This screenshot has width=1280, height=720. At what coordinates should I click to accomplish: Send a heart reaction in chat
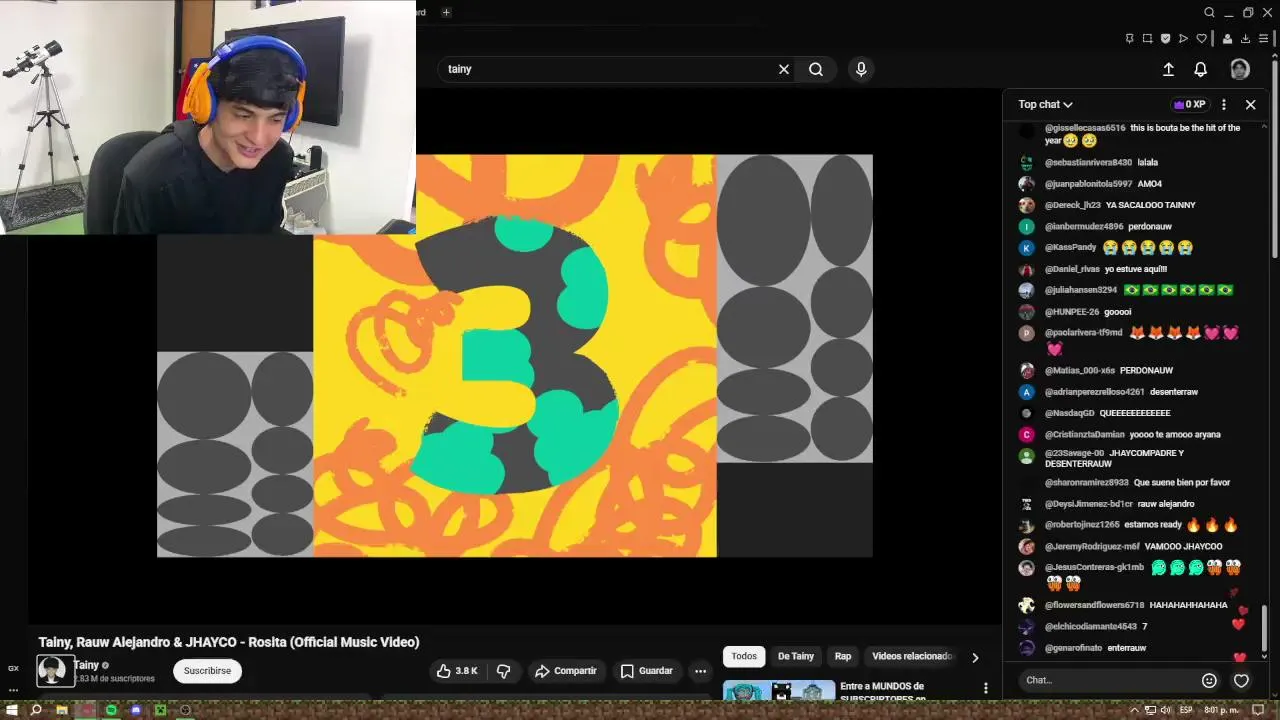[1241, 680]
